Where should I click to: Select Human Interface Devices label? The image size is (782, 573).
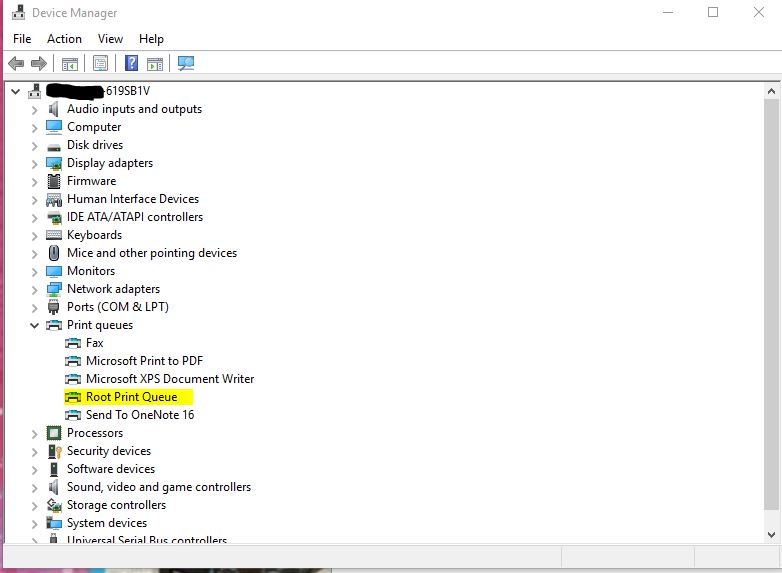[x=133, y=199]
